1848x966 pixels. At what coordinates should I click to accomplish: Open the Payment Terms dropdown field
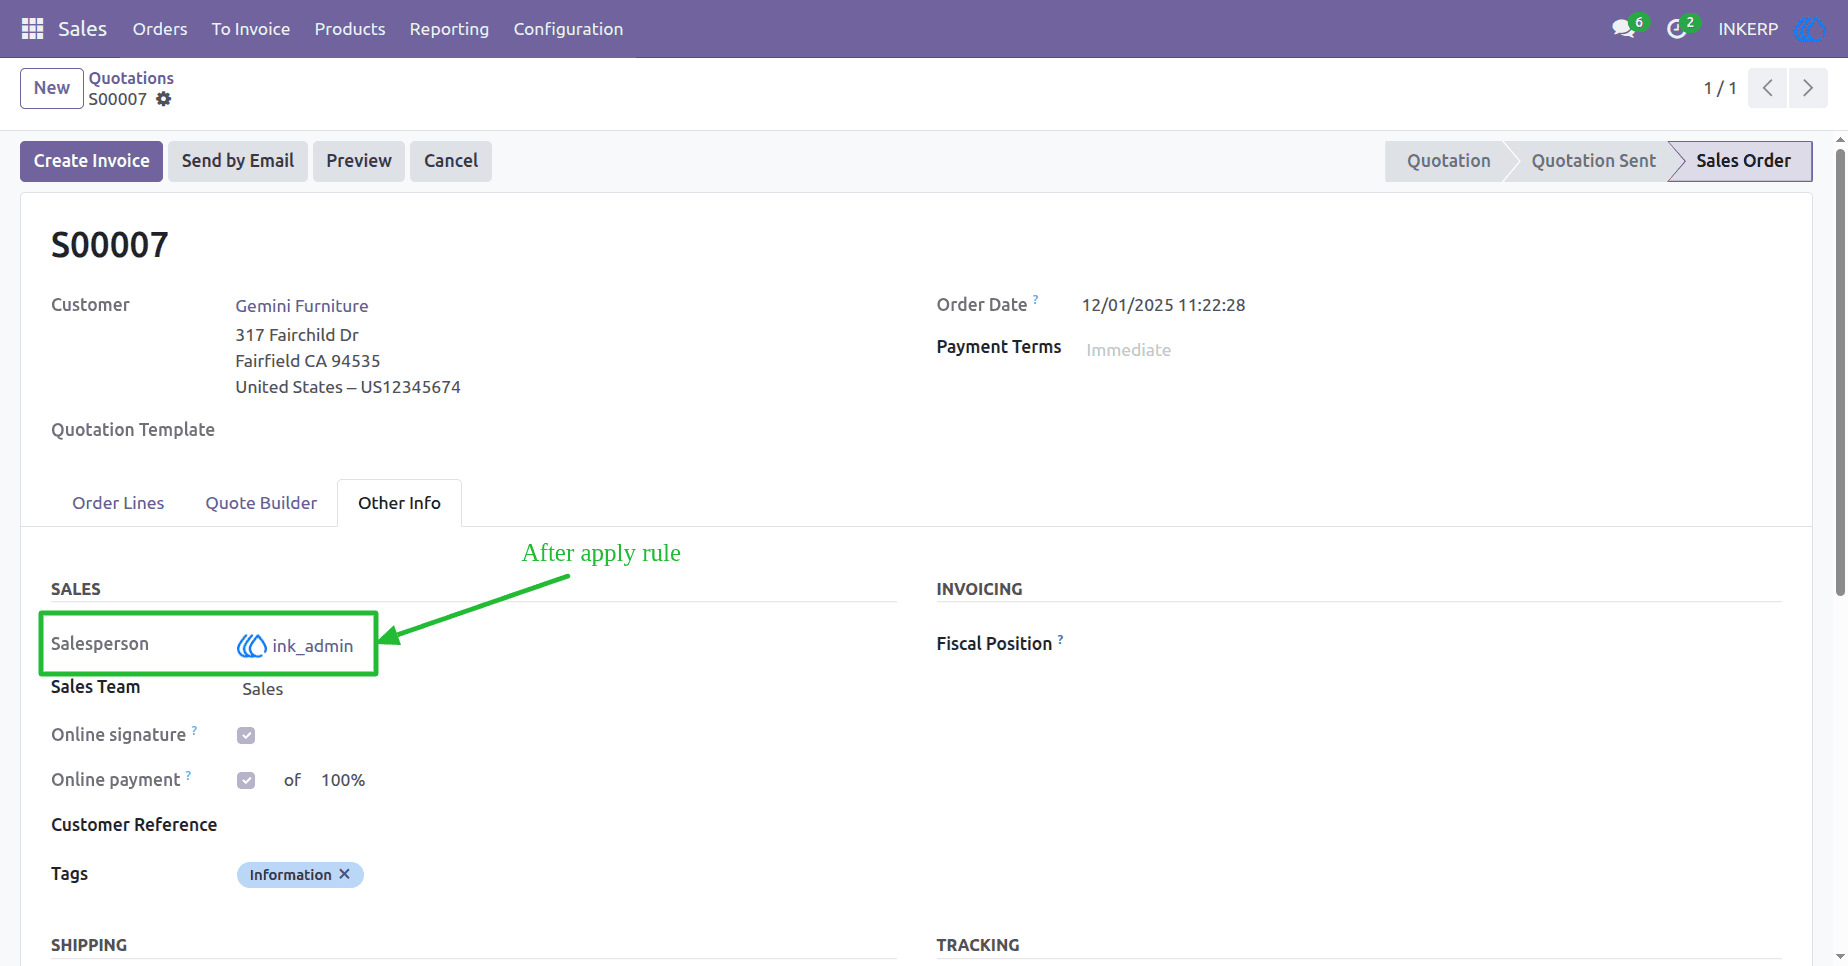click(1430, 350)
